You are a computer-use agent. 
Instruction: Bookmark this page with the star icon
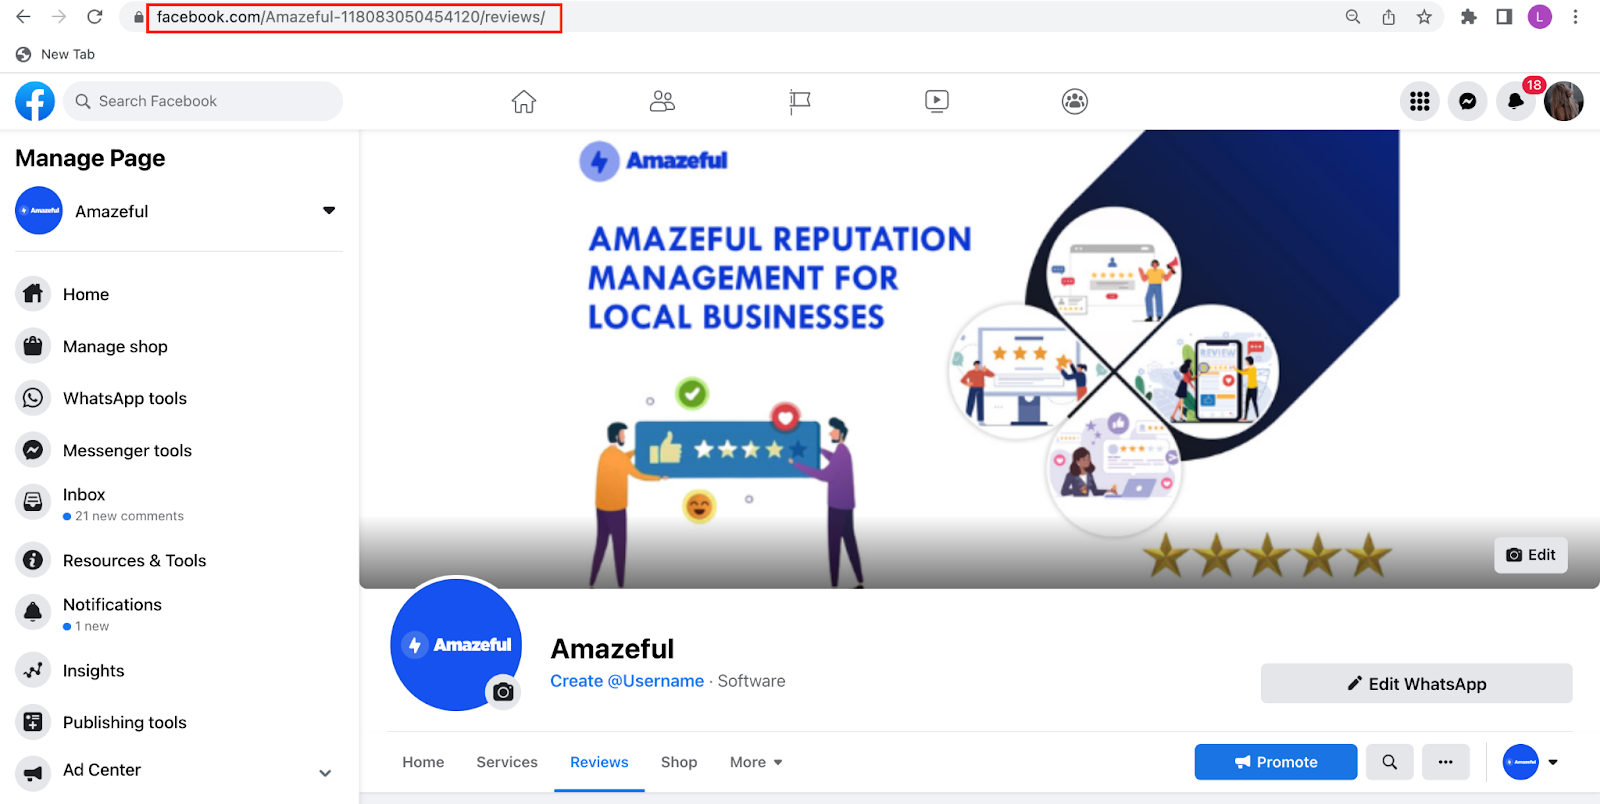coord(1424,17)
